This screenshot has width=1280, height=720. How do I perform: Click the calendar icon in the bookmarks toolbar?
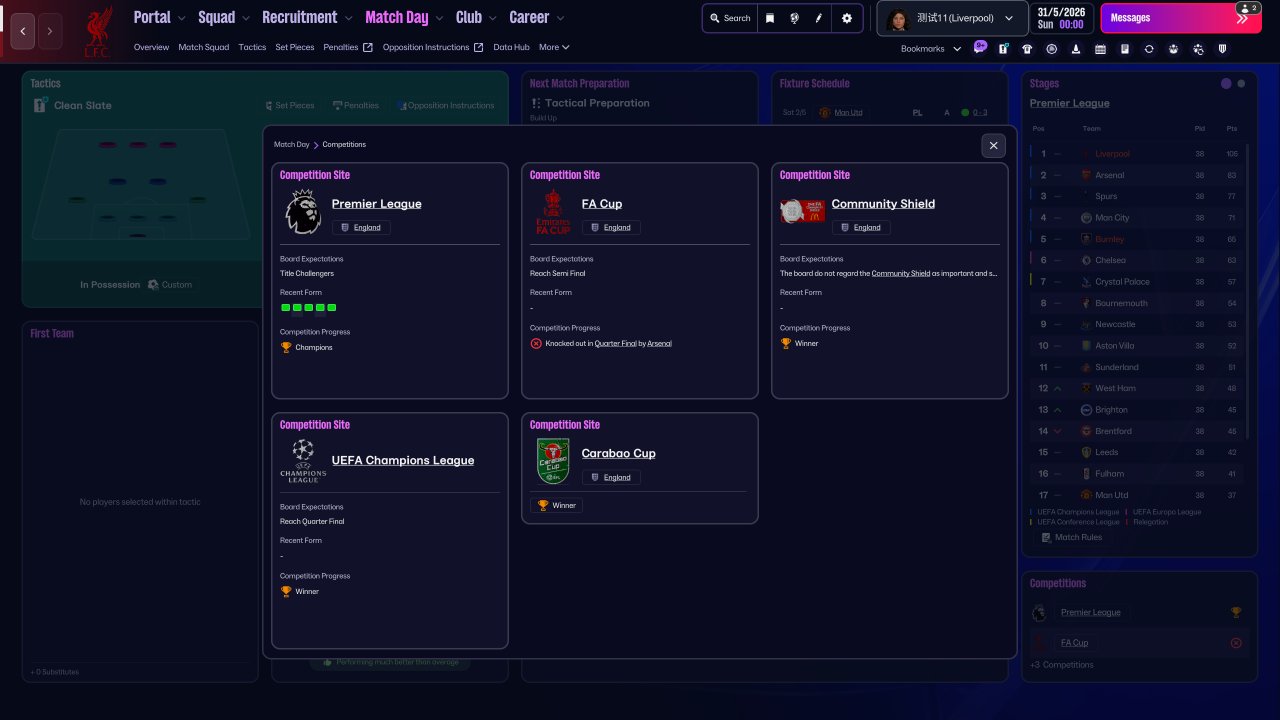1100,49
